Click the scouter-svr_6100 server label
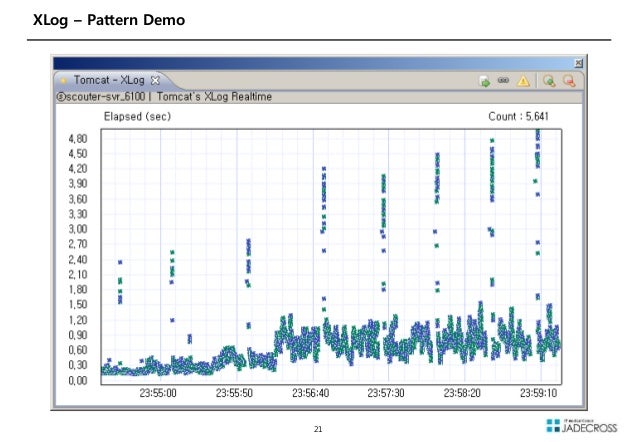 98,97
